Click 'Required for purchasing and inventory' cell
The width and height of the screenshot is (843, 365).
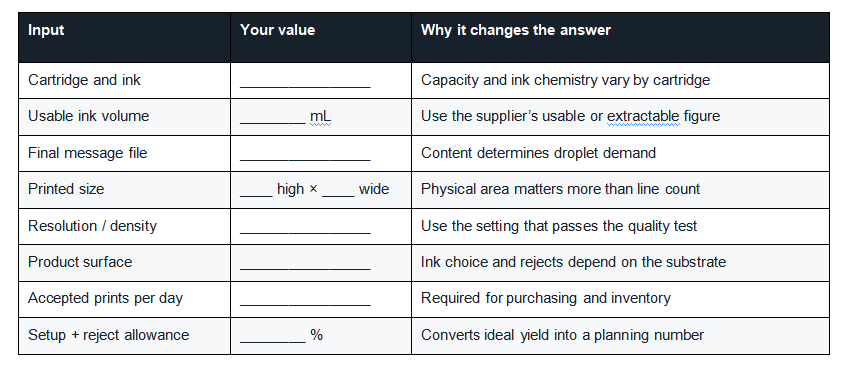pos(620,299)
